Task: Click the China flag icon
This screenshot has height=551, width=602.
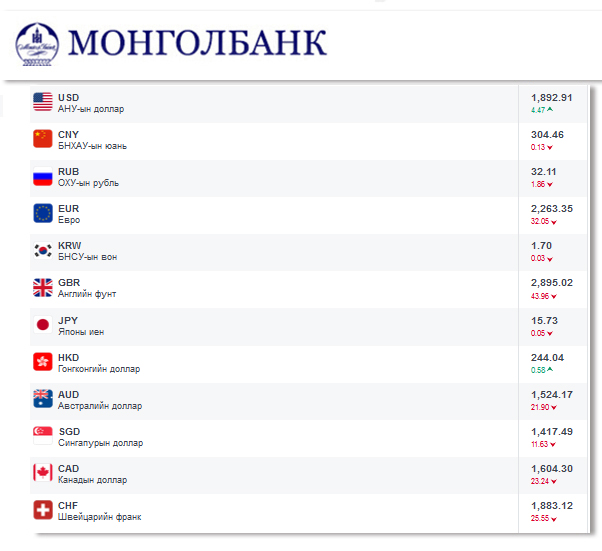Action: pos(42,138)
